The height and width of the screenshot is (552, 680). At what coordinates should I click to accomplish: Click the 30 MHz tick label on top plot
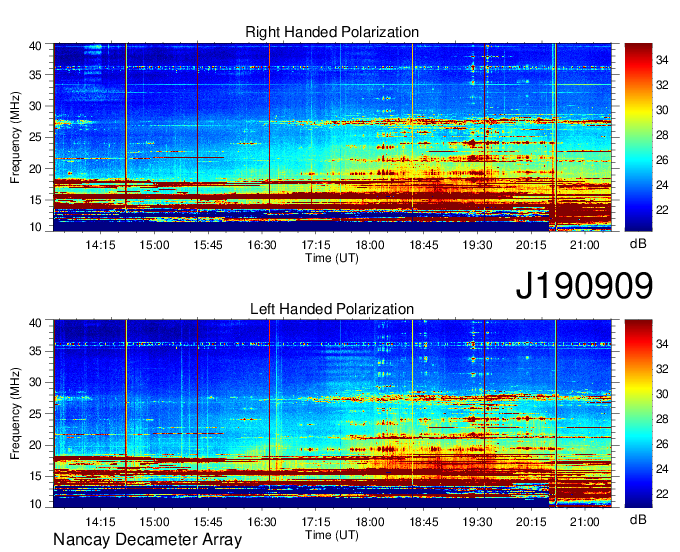click(x=35, y=106)
